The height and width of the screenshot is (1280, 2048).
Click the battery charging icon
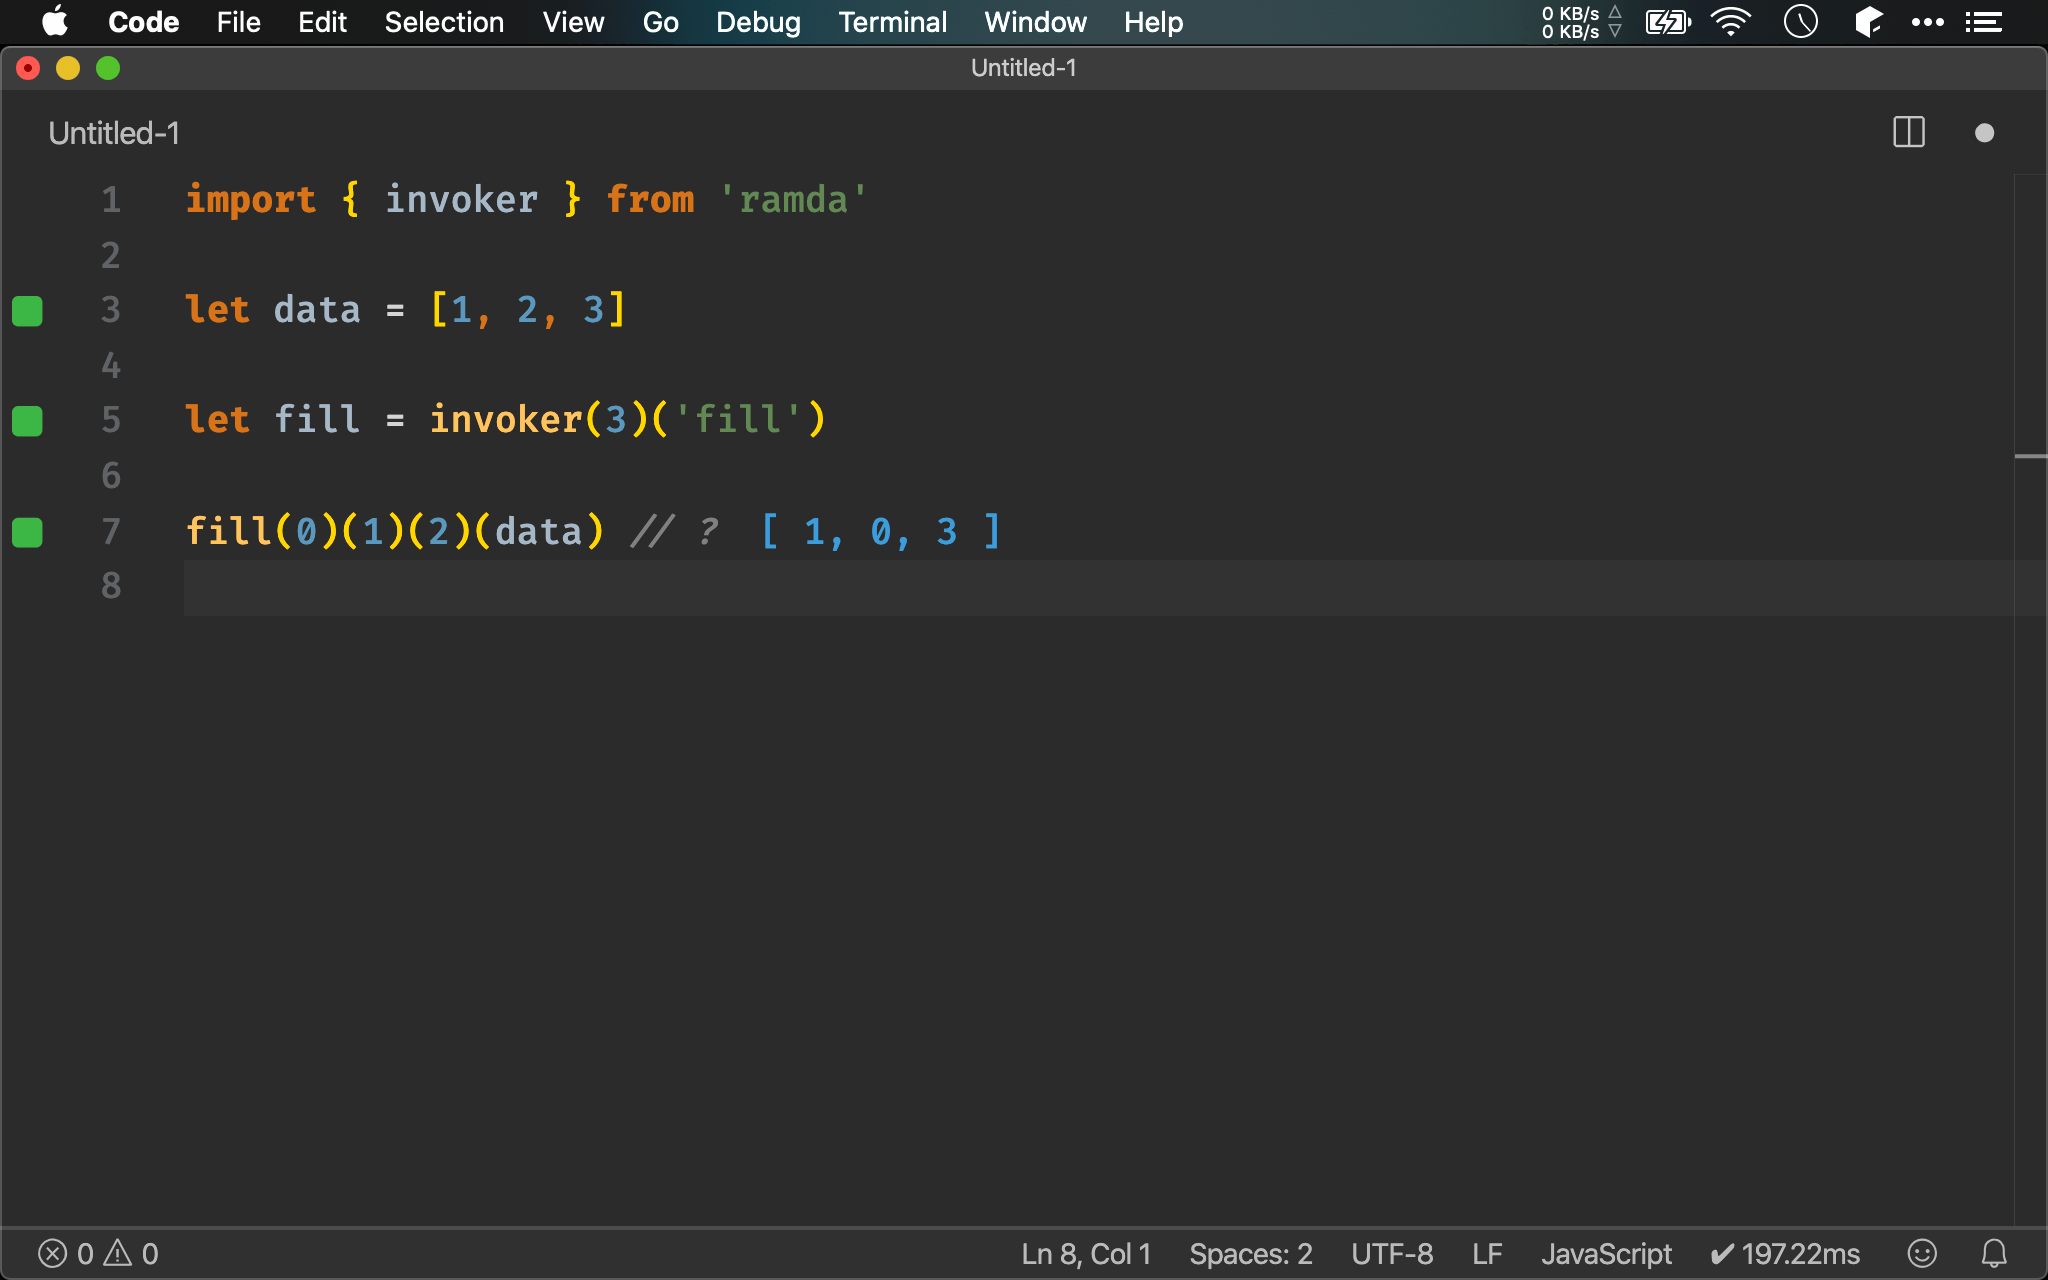[1668, 22]
